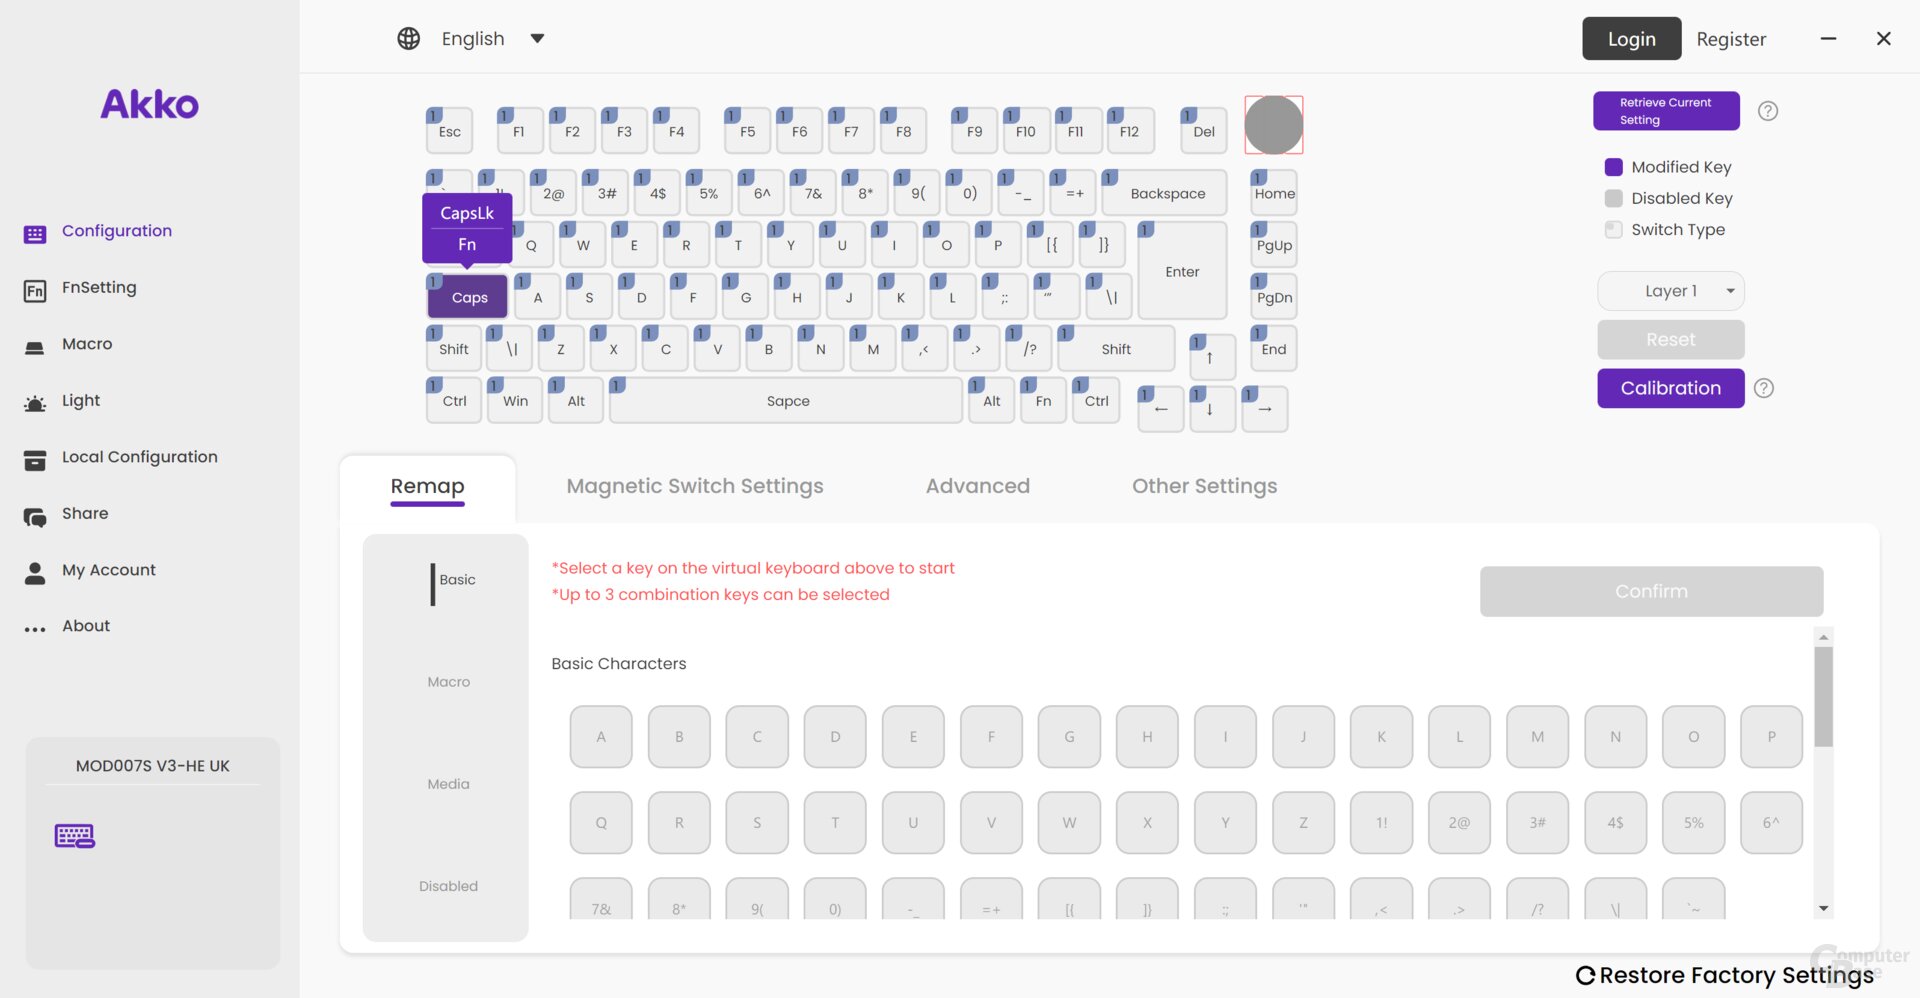
Task: Click the scrollbar up arrow
Action: pyautogui.click(x=1824, y=637)
